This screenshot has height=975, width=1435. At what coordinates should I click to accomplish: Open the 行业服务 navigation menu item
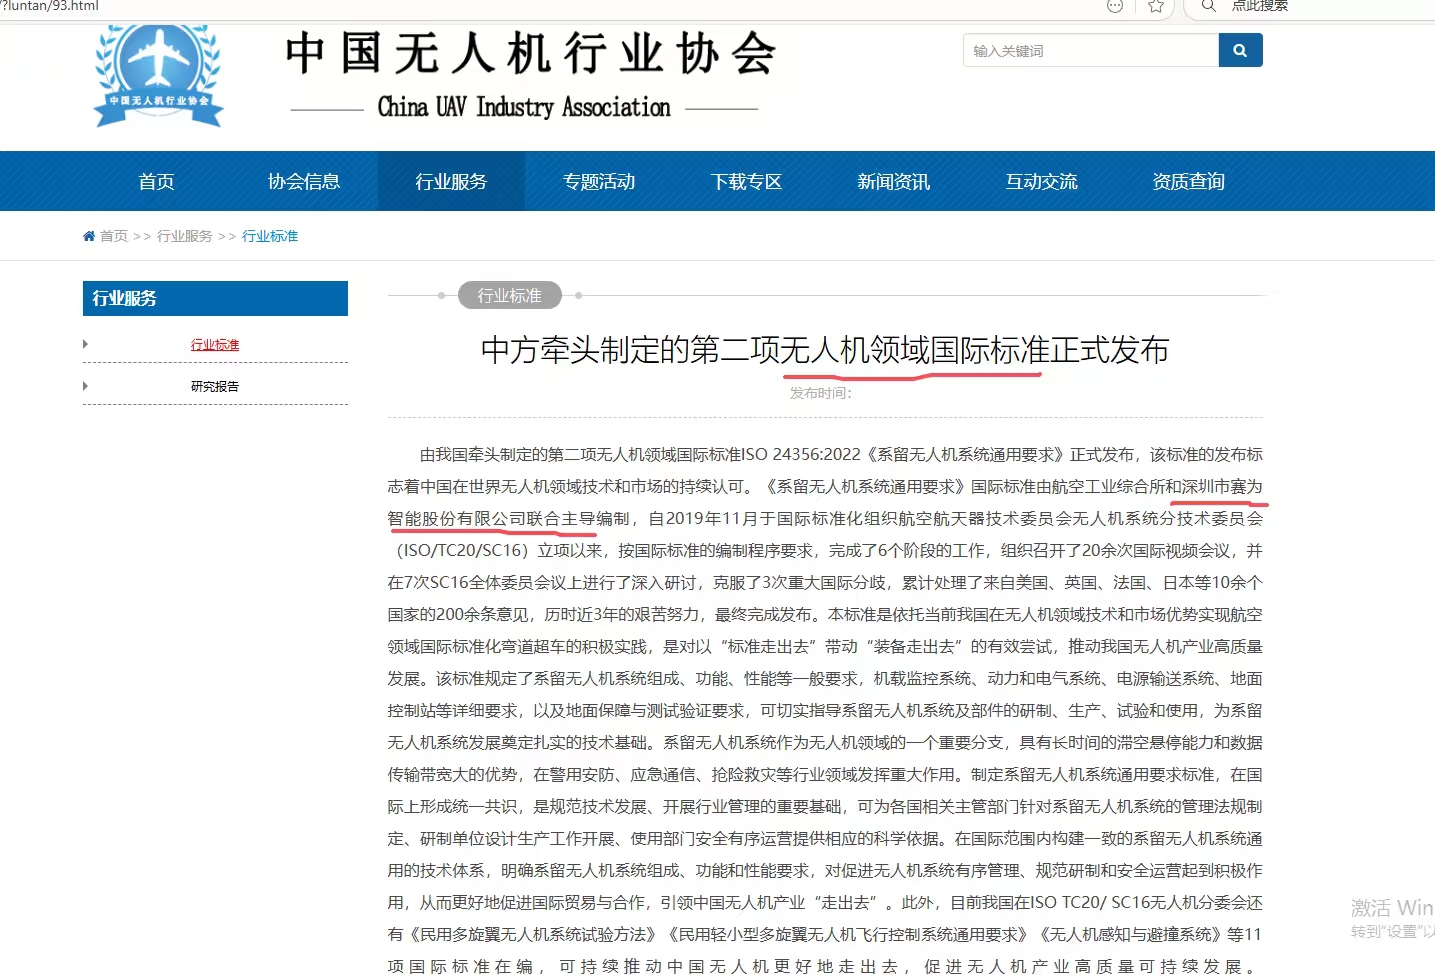pos(451,181)
